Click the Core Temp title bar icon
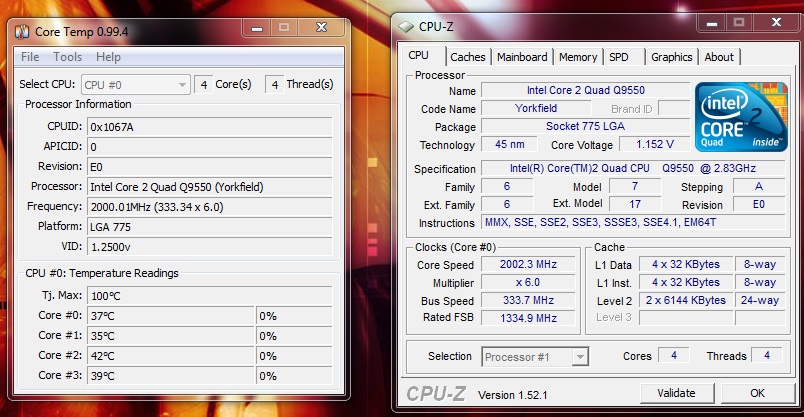The height and width of the screenshot is (417, 804). click(x=22, y=32)
